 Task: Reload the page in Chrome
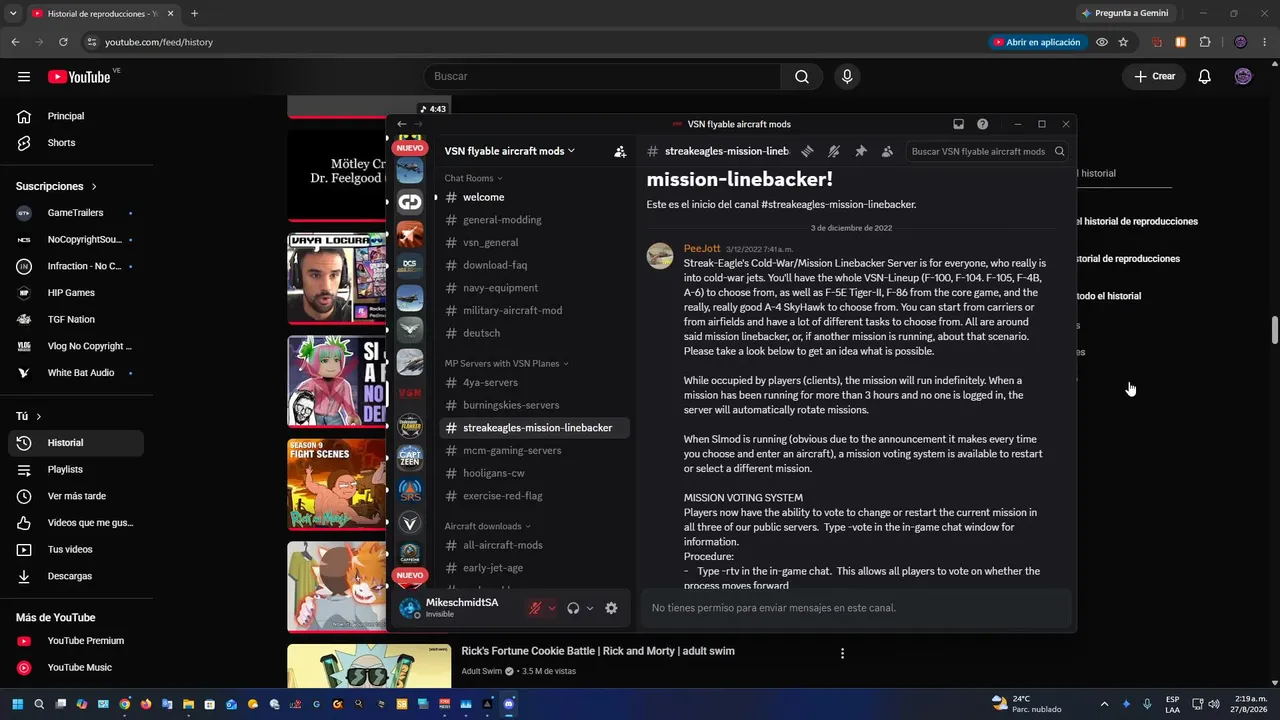(x=63, y=42)
